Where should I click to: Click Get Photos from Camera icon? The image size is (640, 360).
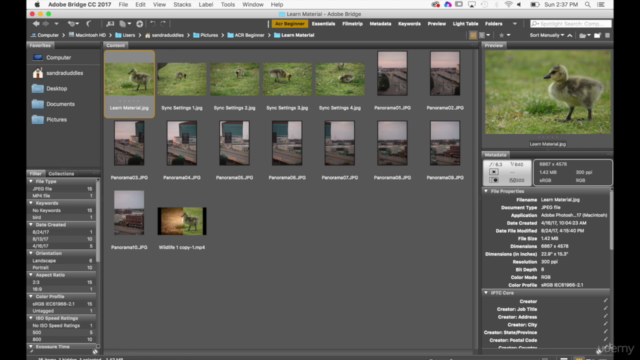click(110, 24)
